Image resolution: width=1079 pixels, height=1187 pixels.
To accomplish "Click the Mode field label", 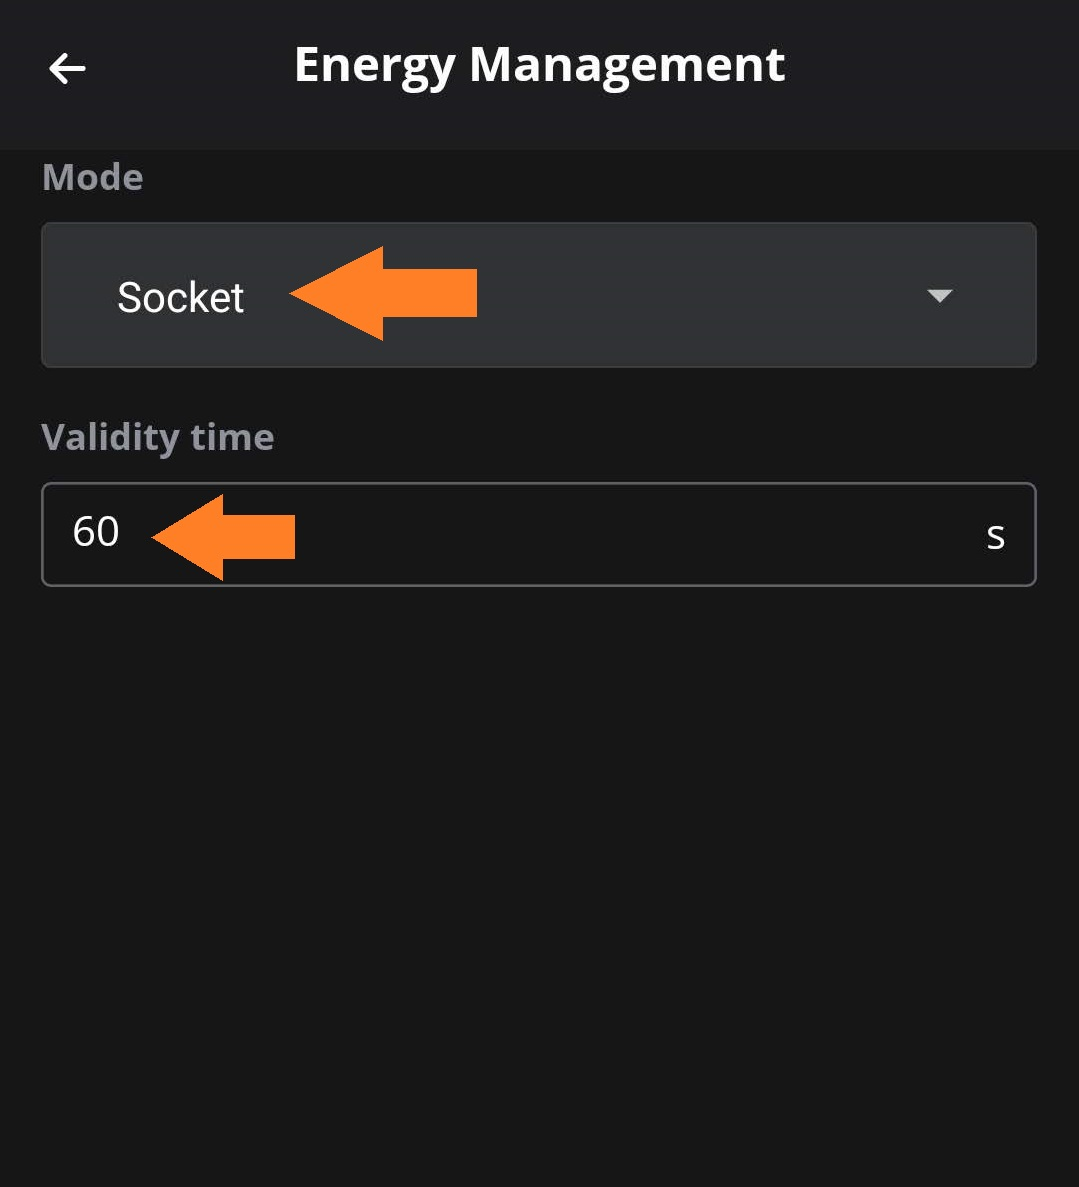I will [x=93, y=178].
